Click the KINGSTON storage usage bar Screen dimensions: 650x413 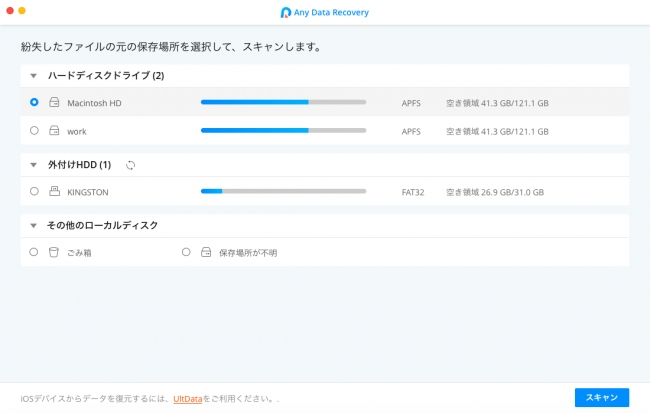pos(283,191)
